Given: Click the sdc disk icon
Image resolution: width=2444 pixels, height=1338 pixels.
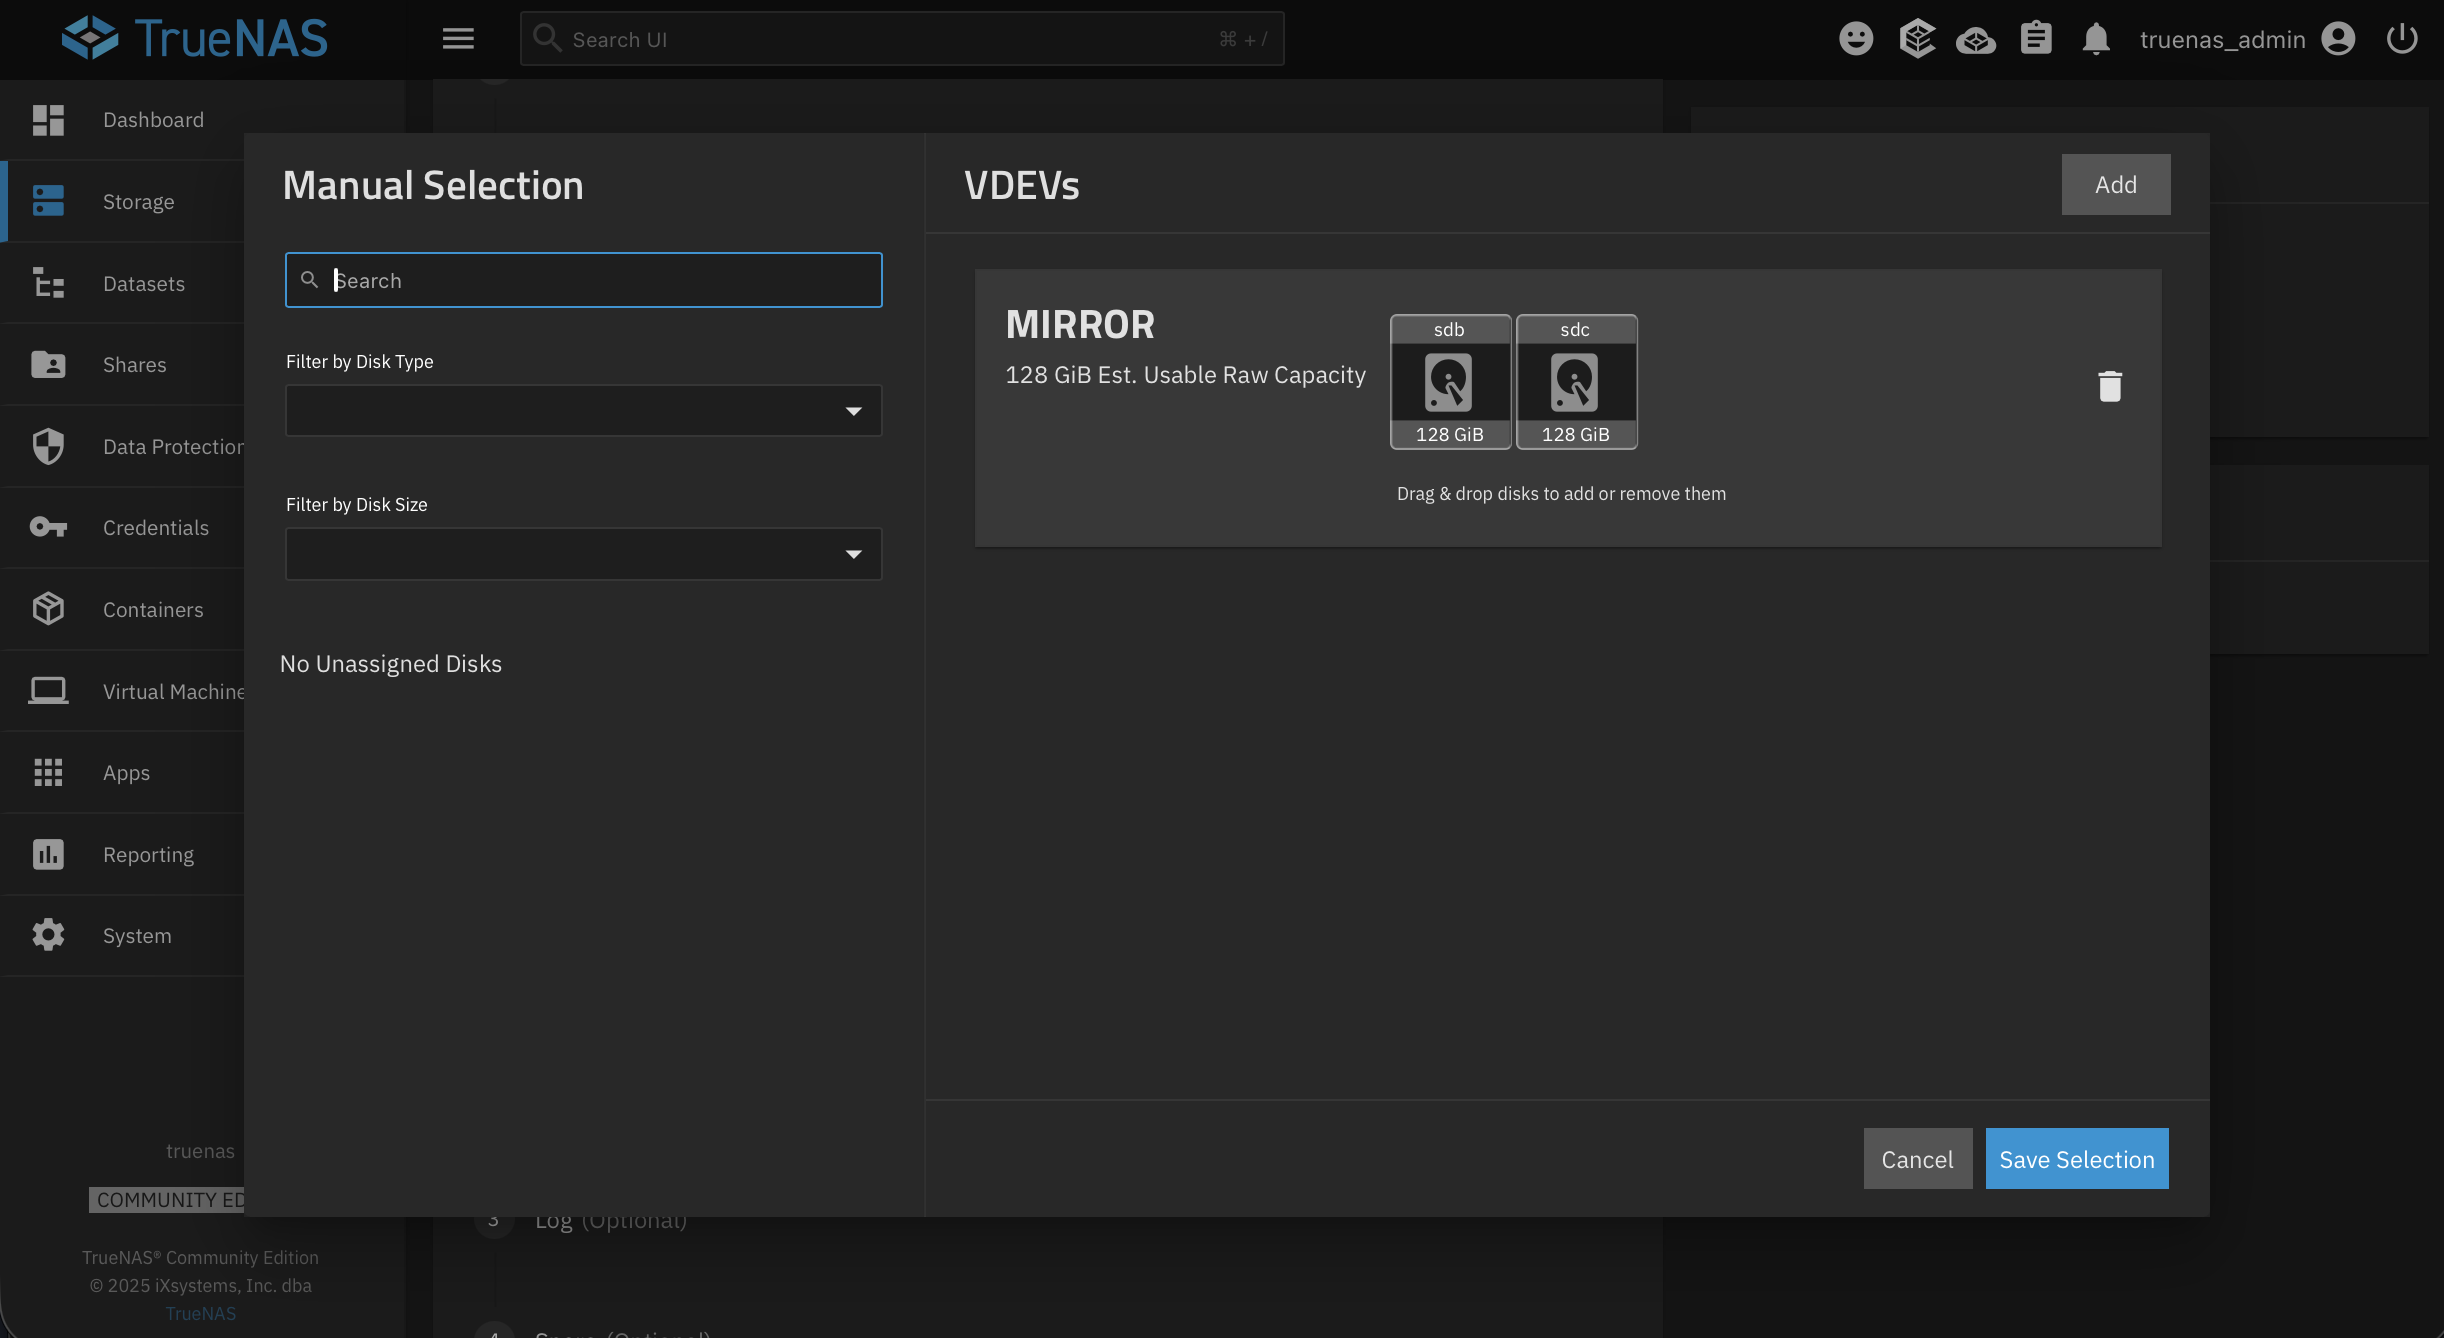Looking at the screenshot, I should point(1575,382).
